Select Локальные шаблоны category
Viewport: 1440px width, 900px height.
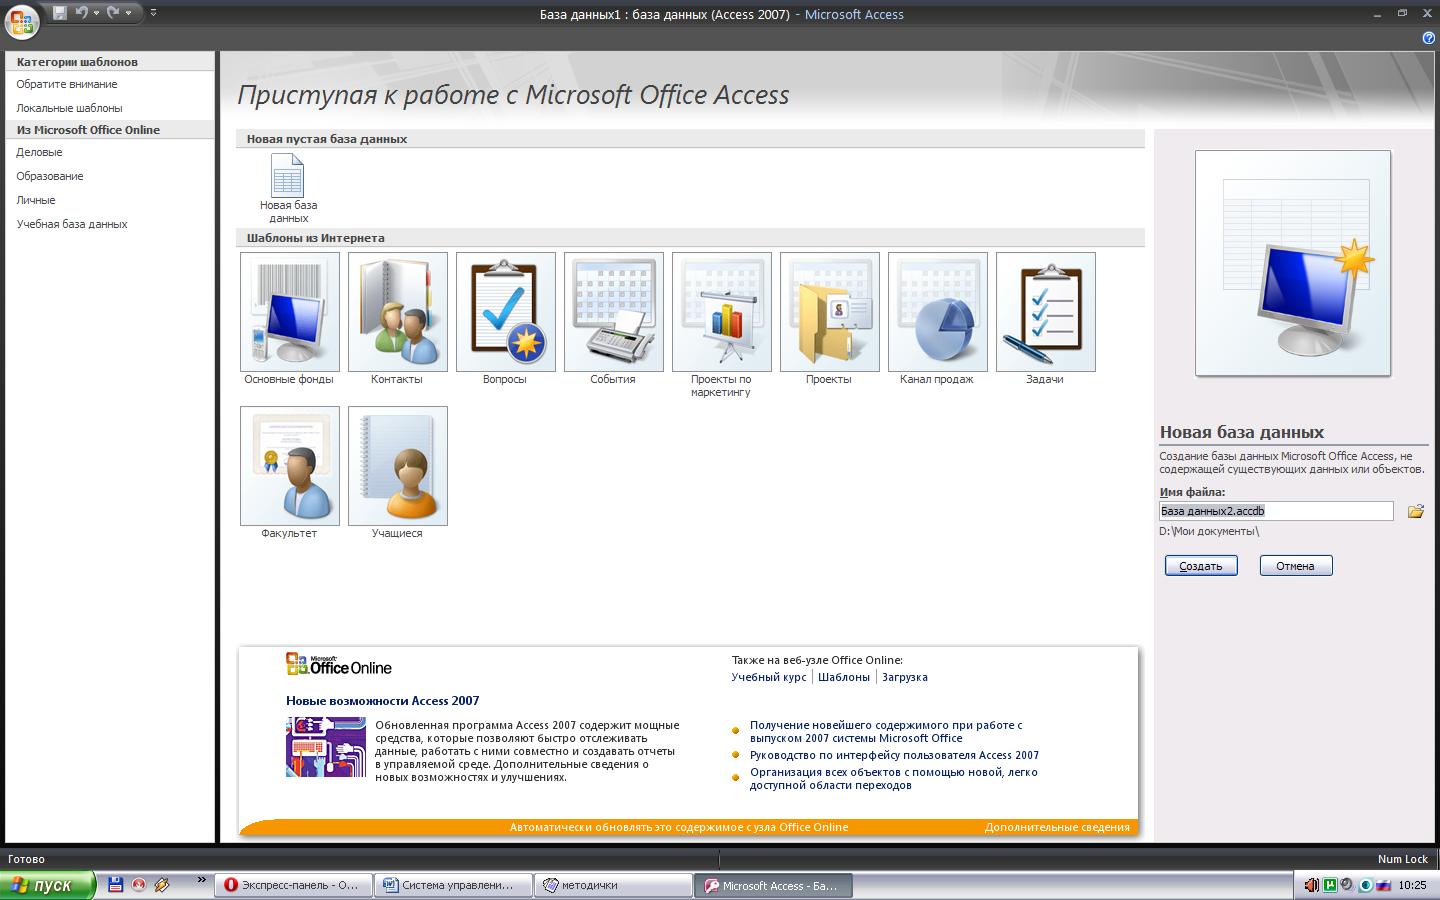pyautogui.click(x=69, y=108)
